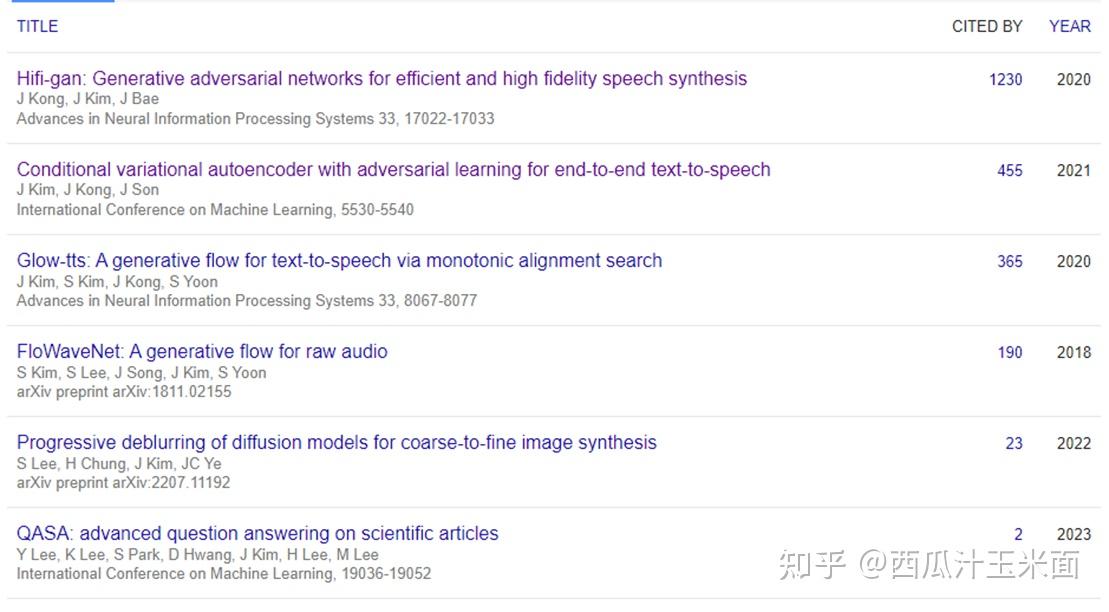Sort publications by YEAR
The width and height of the screenshot is (1109, 612).
pyautogui.click(x=1069, y=26)
